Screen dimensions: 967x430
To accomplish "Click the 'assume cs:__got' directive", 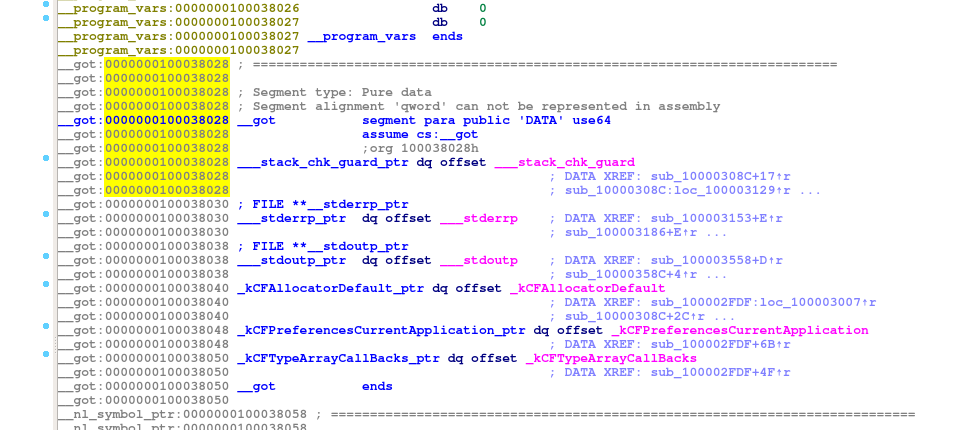I will tap(420, 134).
